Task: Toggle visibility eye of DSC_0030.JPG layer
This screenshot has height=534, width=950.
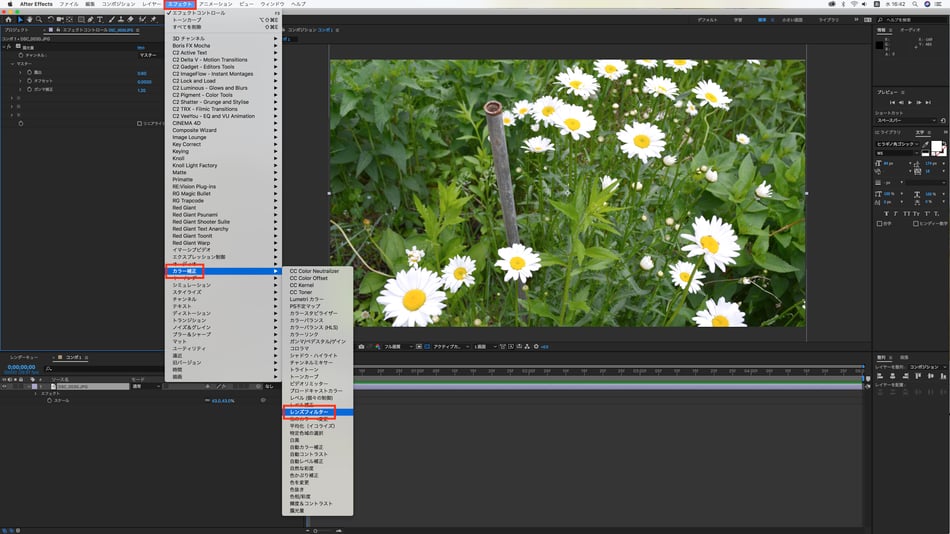Action: 5,386
